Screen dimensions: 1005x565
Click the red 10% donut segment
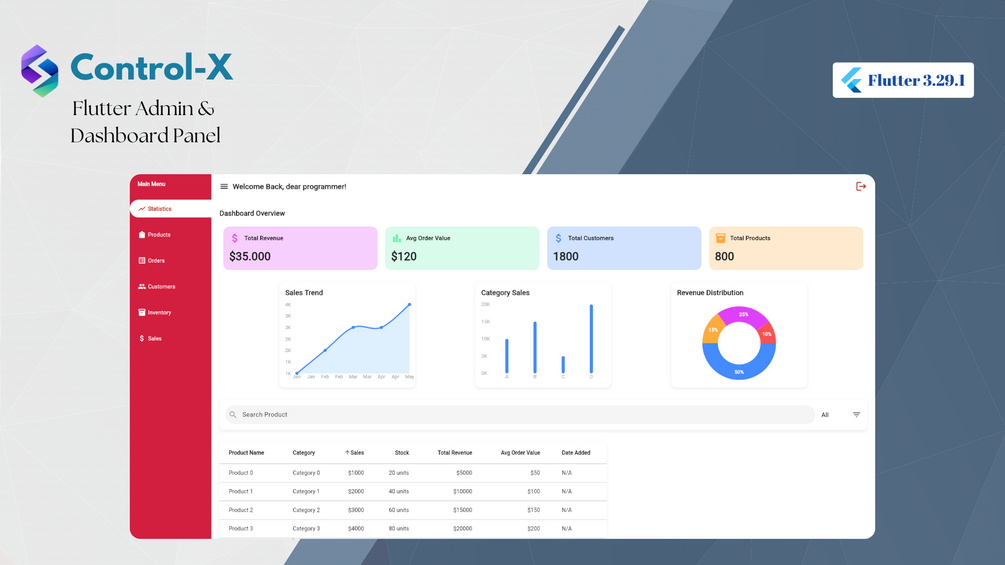pyautogui.click(x=767, y=334)
